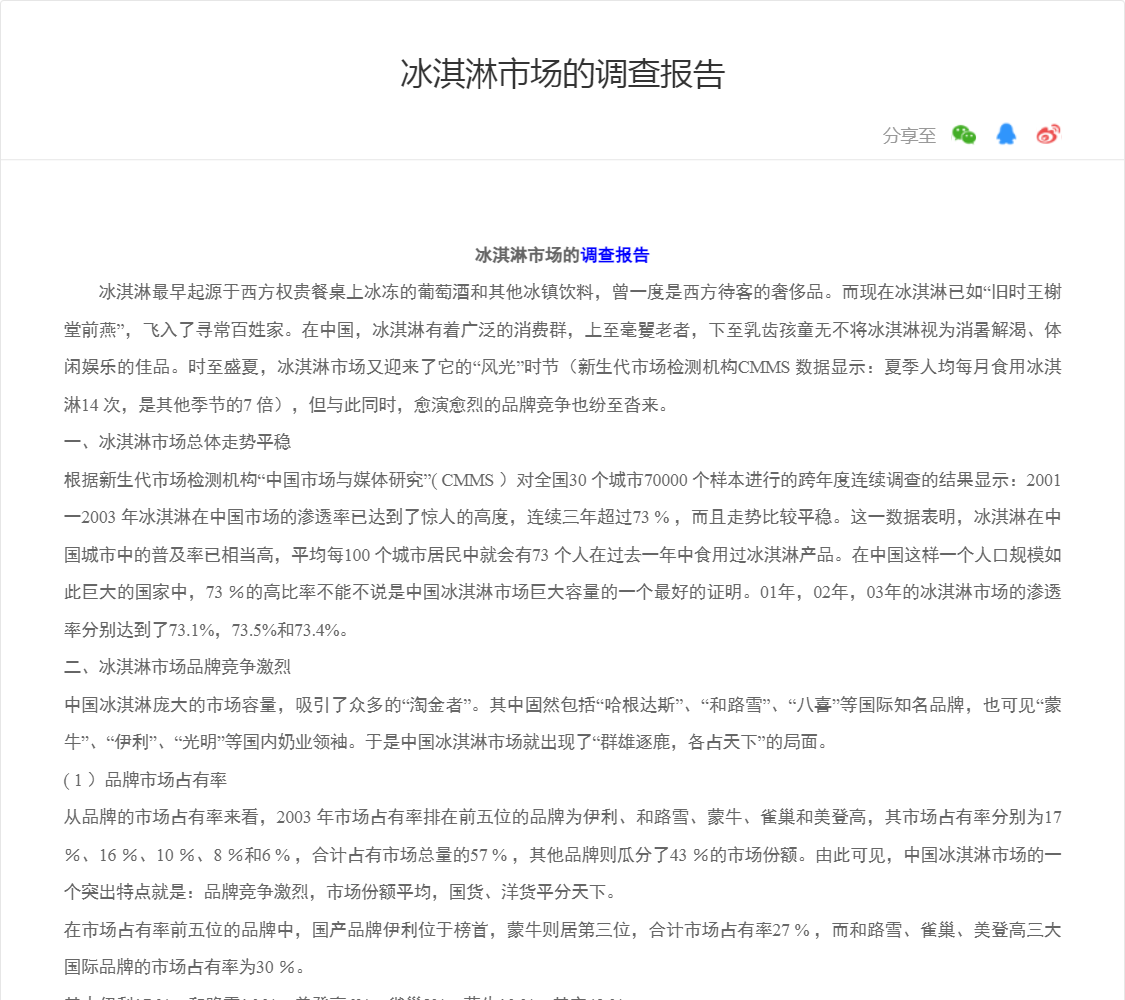Screen dimensions: 1125x1000
Task: Click the page title 冰淇淋市场的调查报告
Action: [x=562, y=74]
